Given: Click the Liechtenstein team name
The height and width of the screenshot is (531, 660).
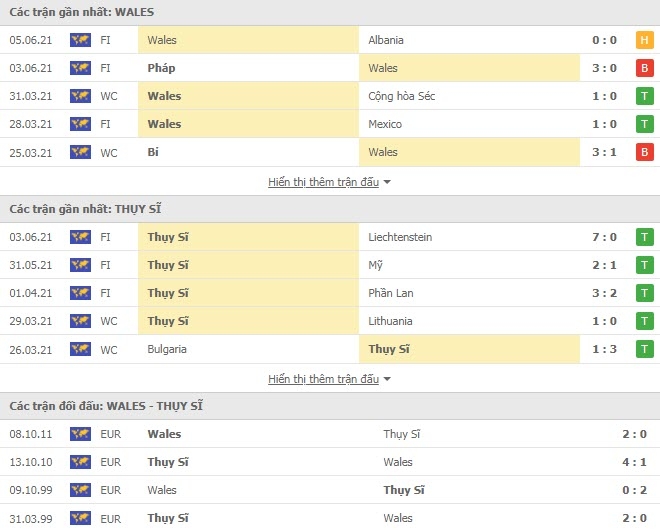Looking at the screenshot, I should [401, 237].
